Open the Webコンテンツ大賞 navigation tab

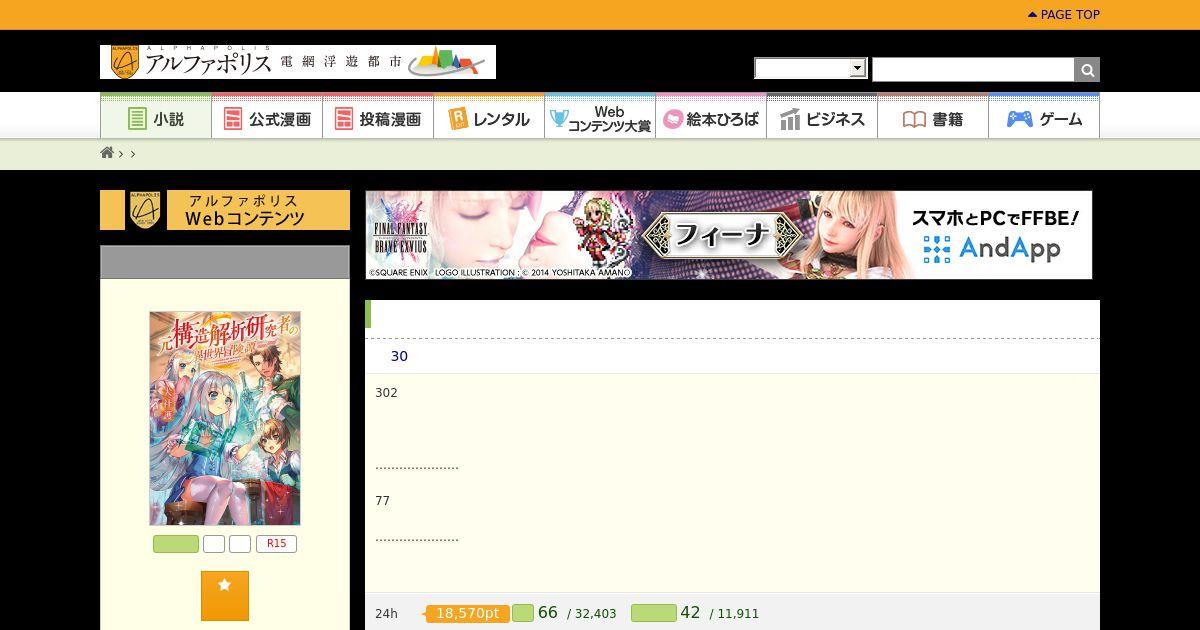pos(600,118)
